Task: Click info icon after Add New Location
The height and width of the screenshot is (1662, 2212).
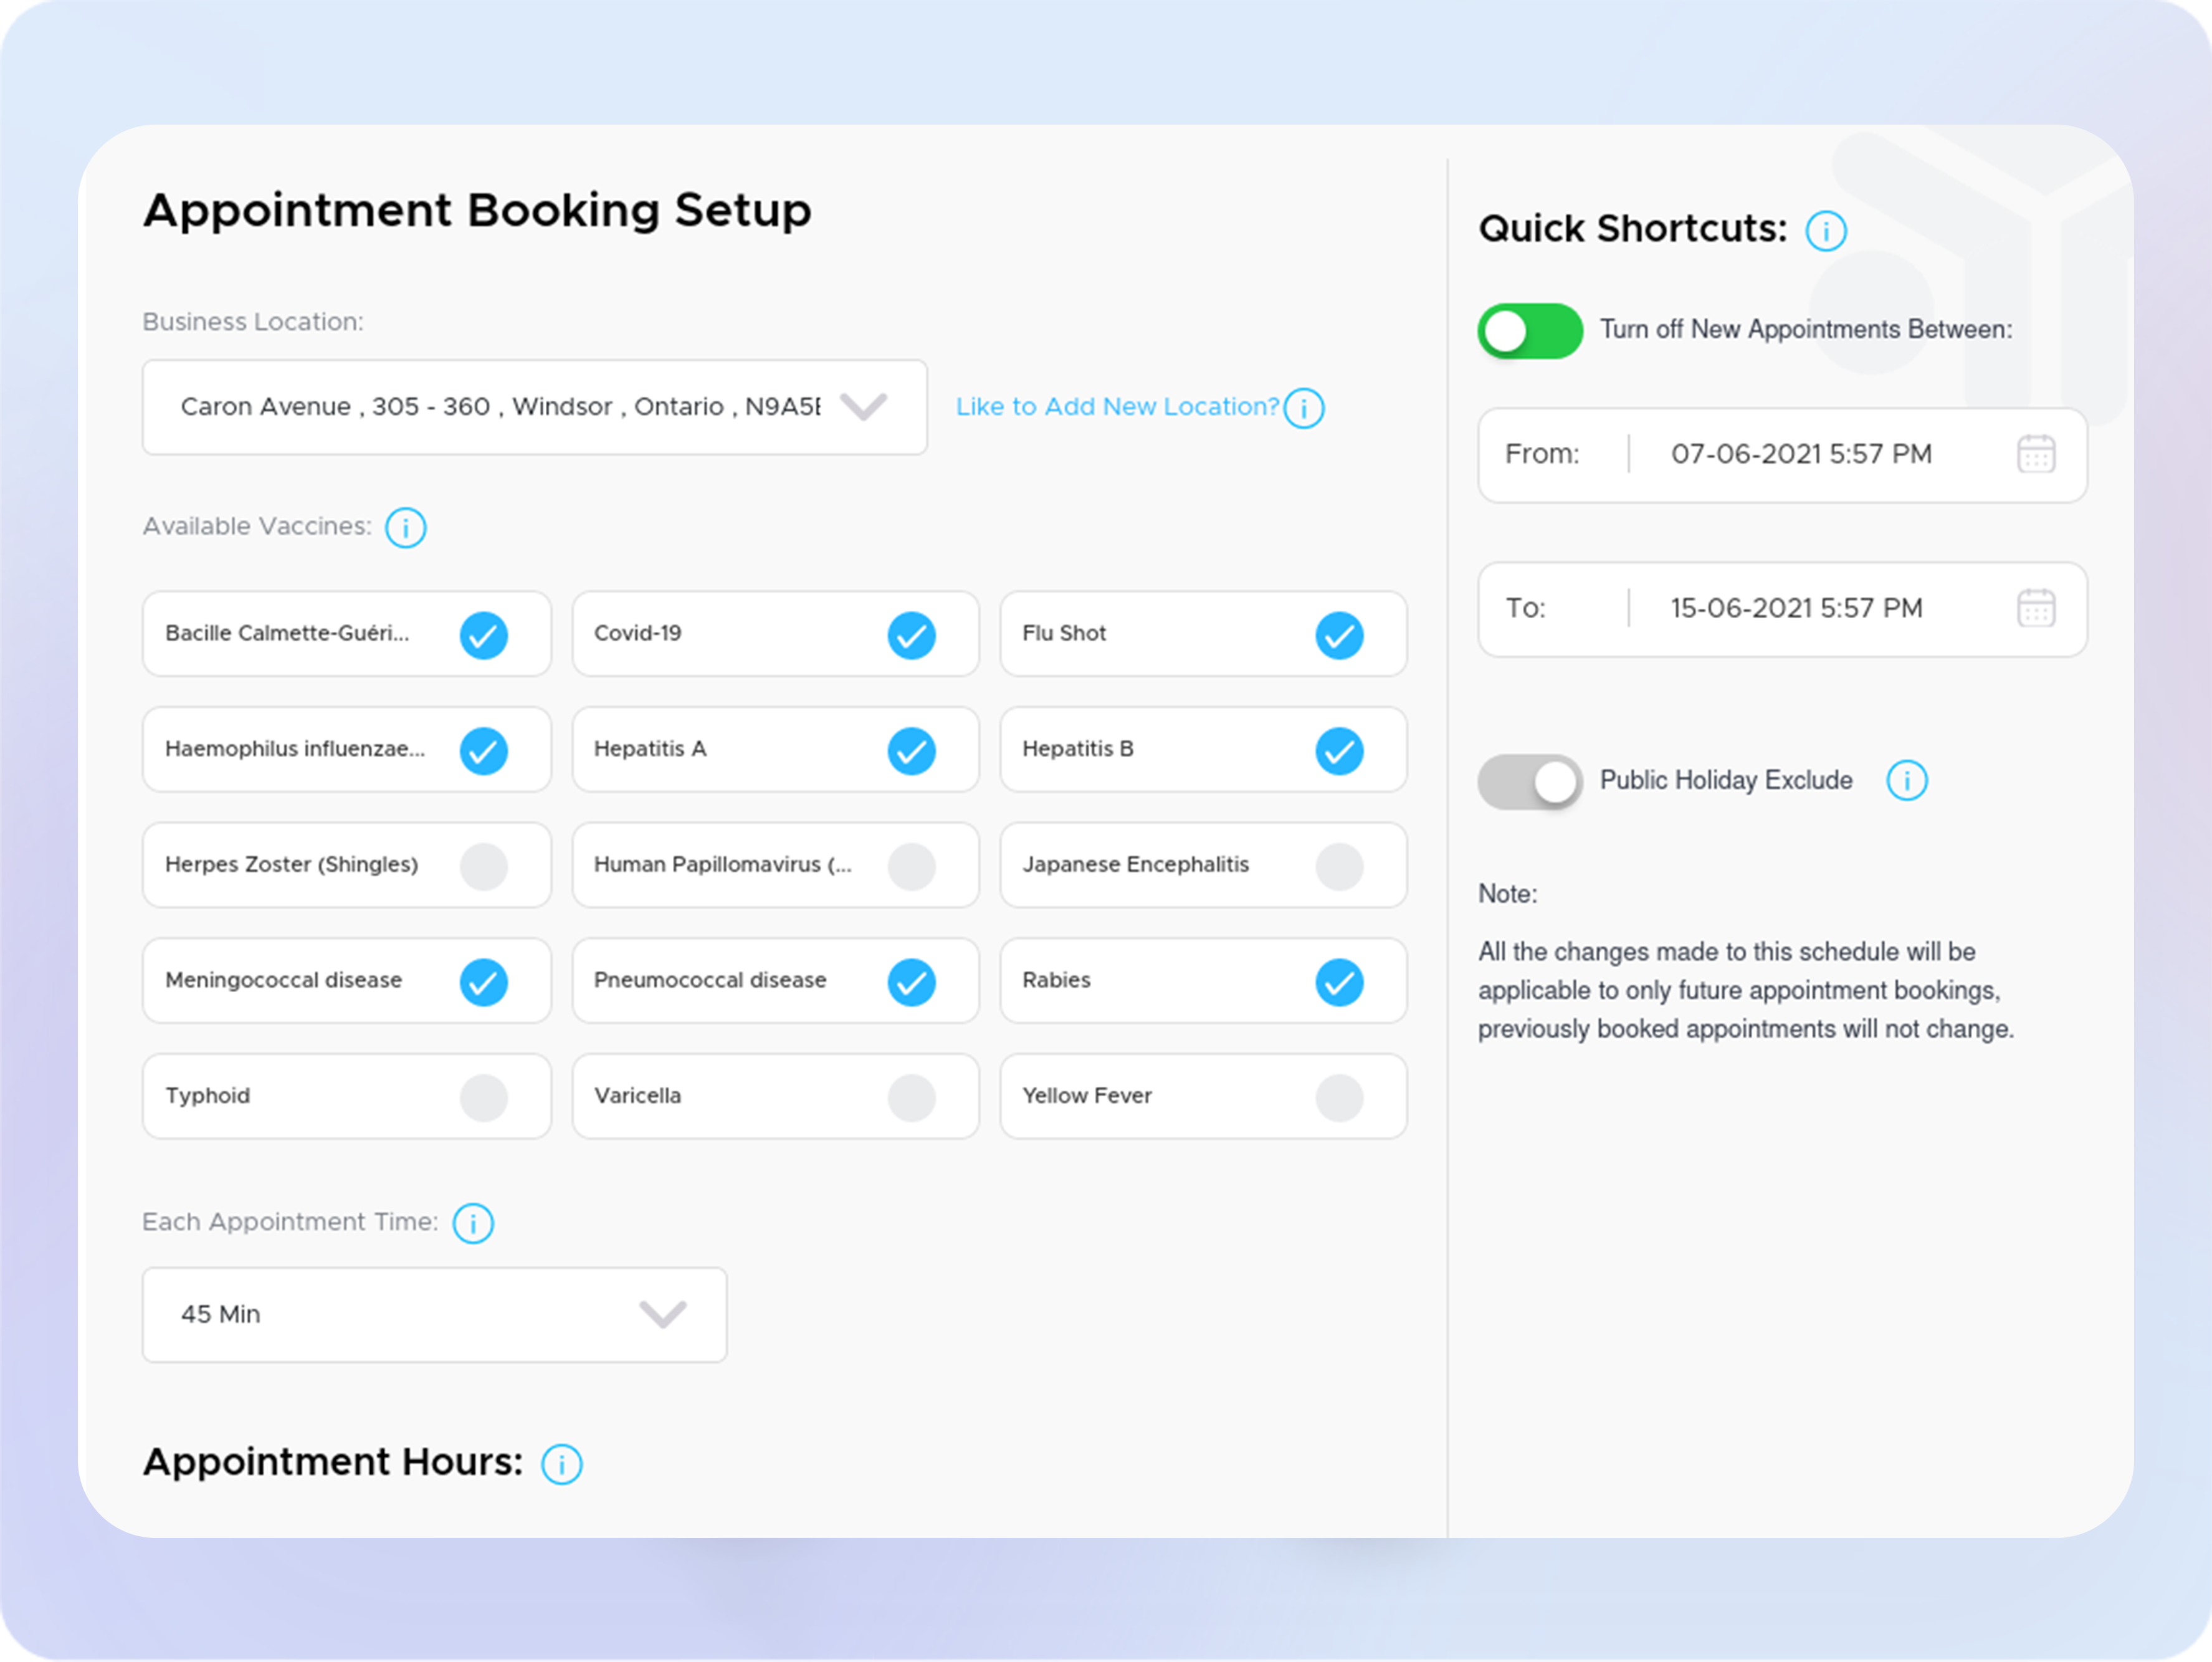Action: [1304, 408]
